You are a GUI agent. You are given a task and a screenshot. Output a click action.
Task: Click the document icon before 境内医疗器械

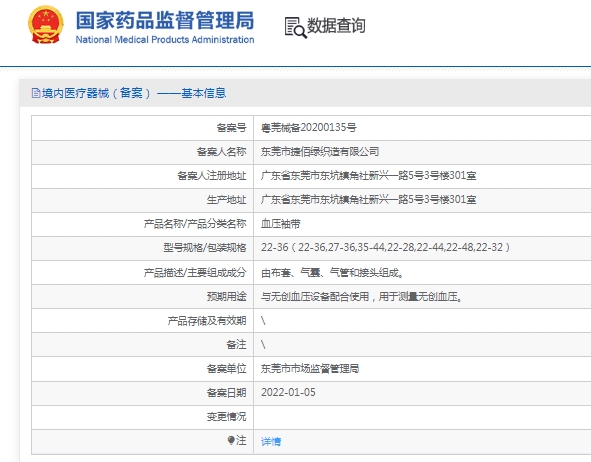(36, 93)
